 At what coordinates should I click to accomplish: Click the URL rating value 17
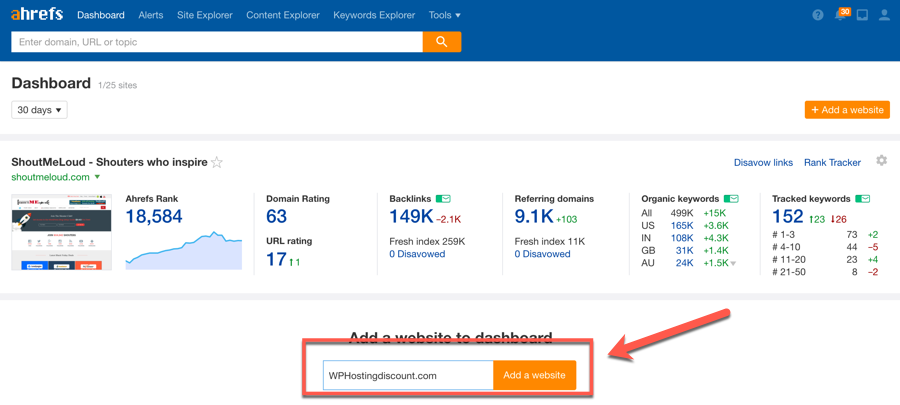pos(277,259)
